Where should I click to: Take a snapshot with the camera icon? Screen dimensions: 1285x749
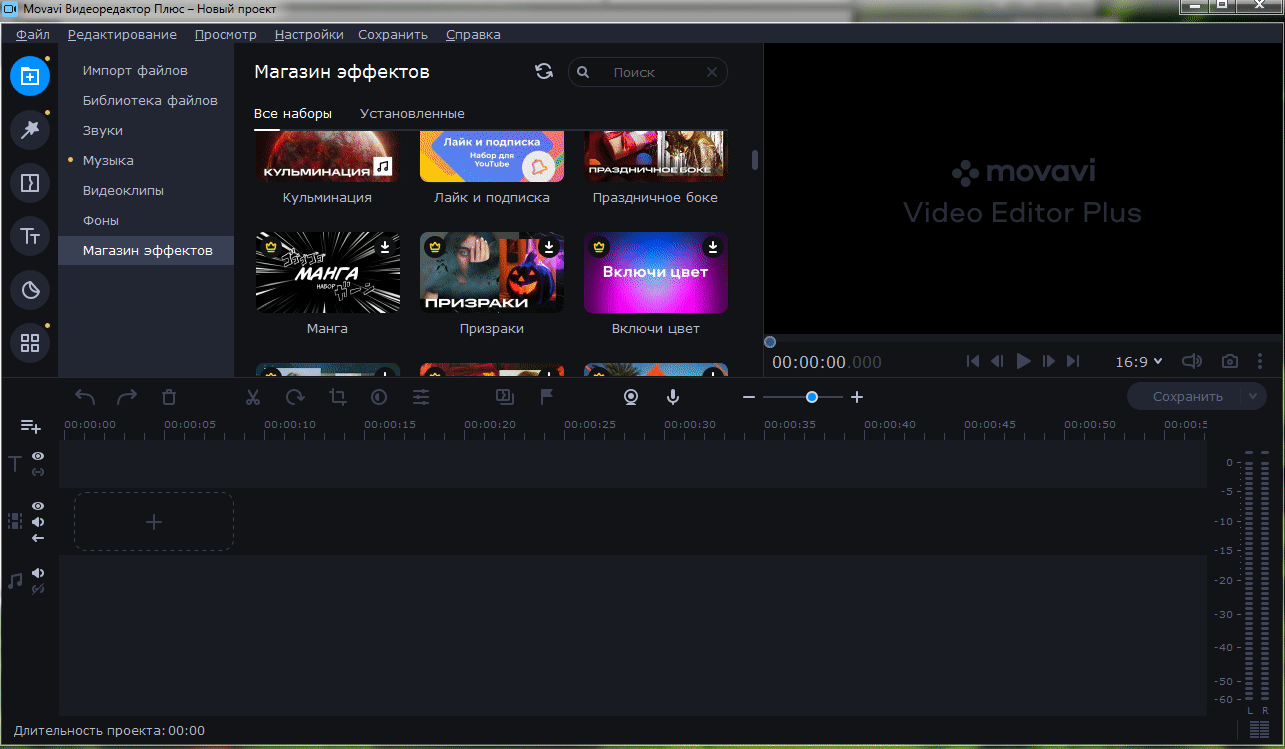point(1230,361)
